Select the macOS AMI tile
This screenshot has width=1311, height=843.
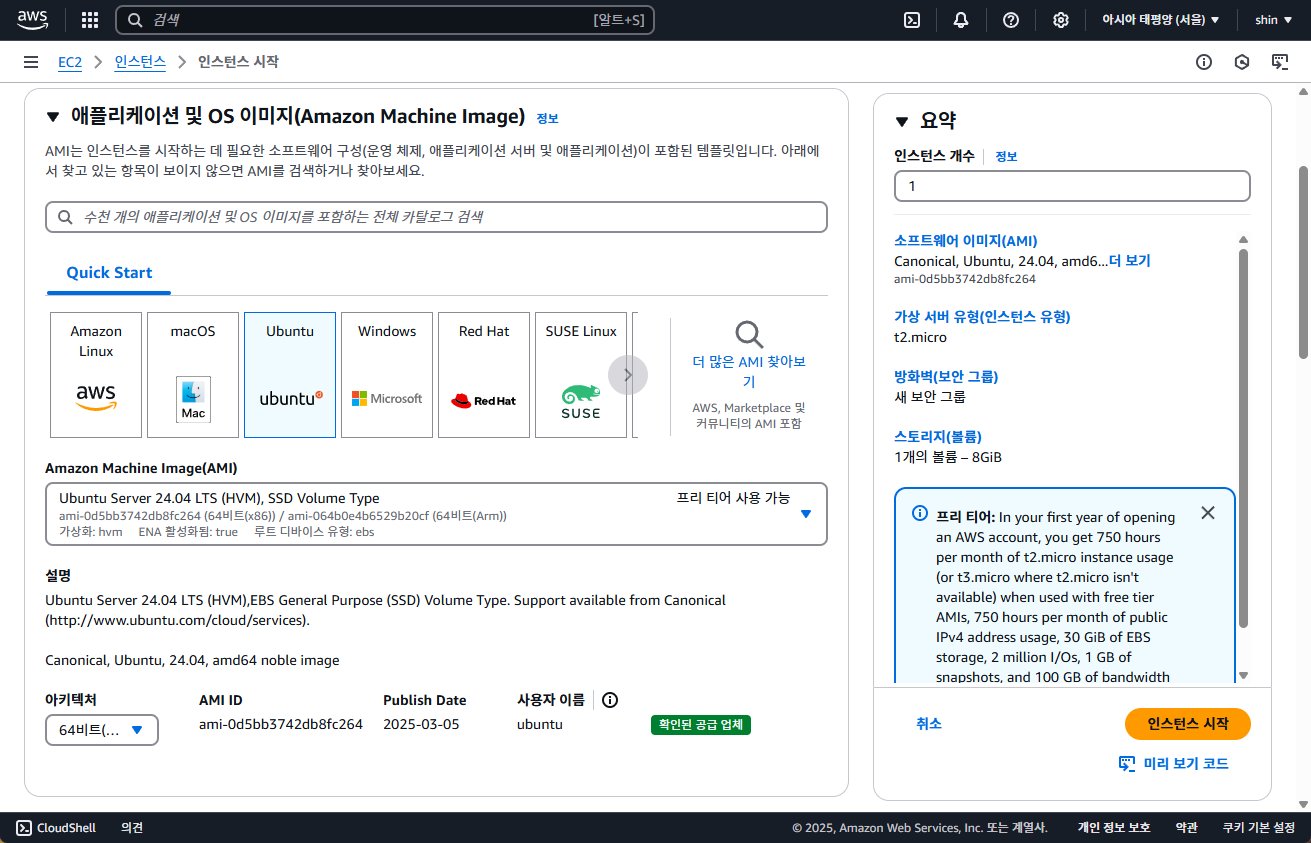point(193,375)
